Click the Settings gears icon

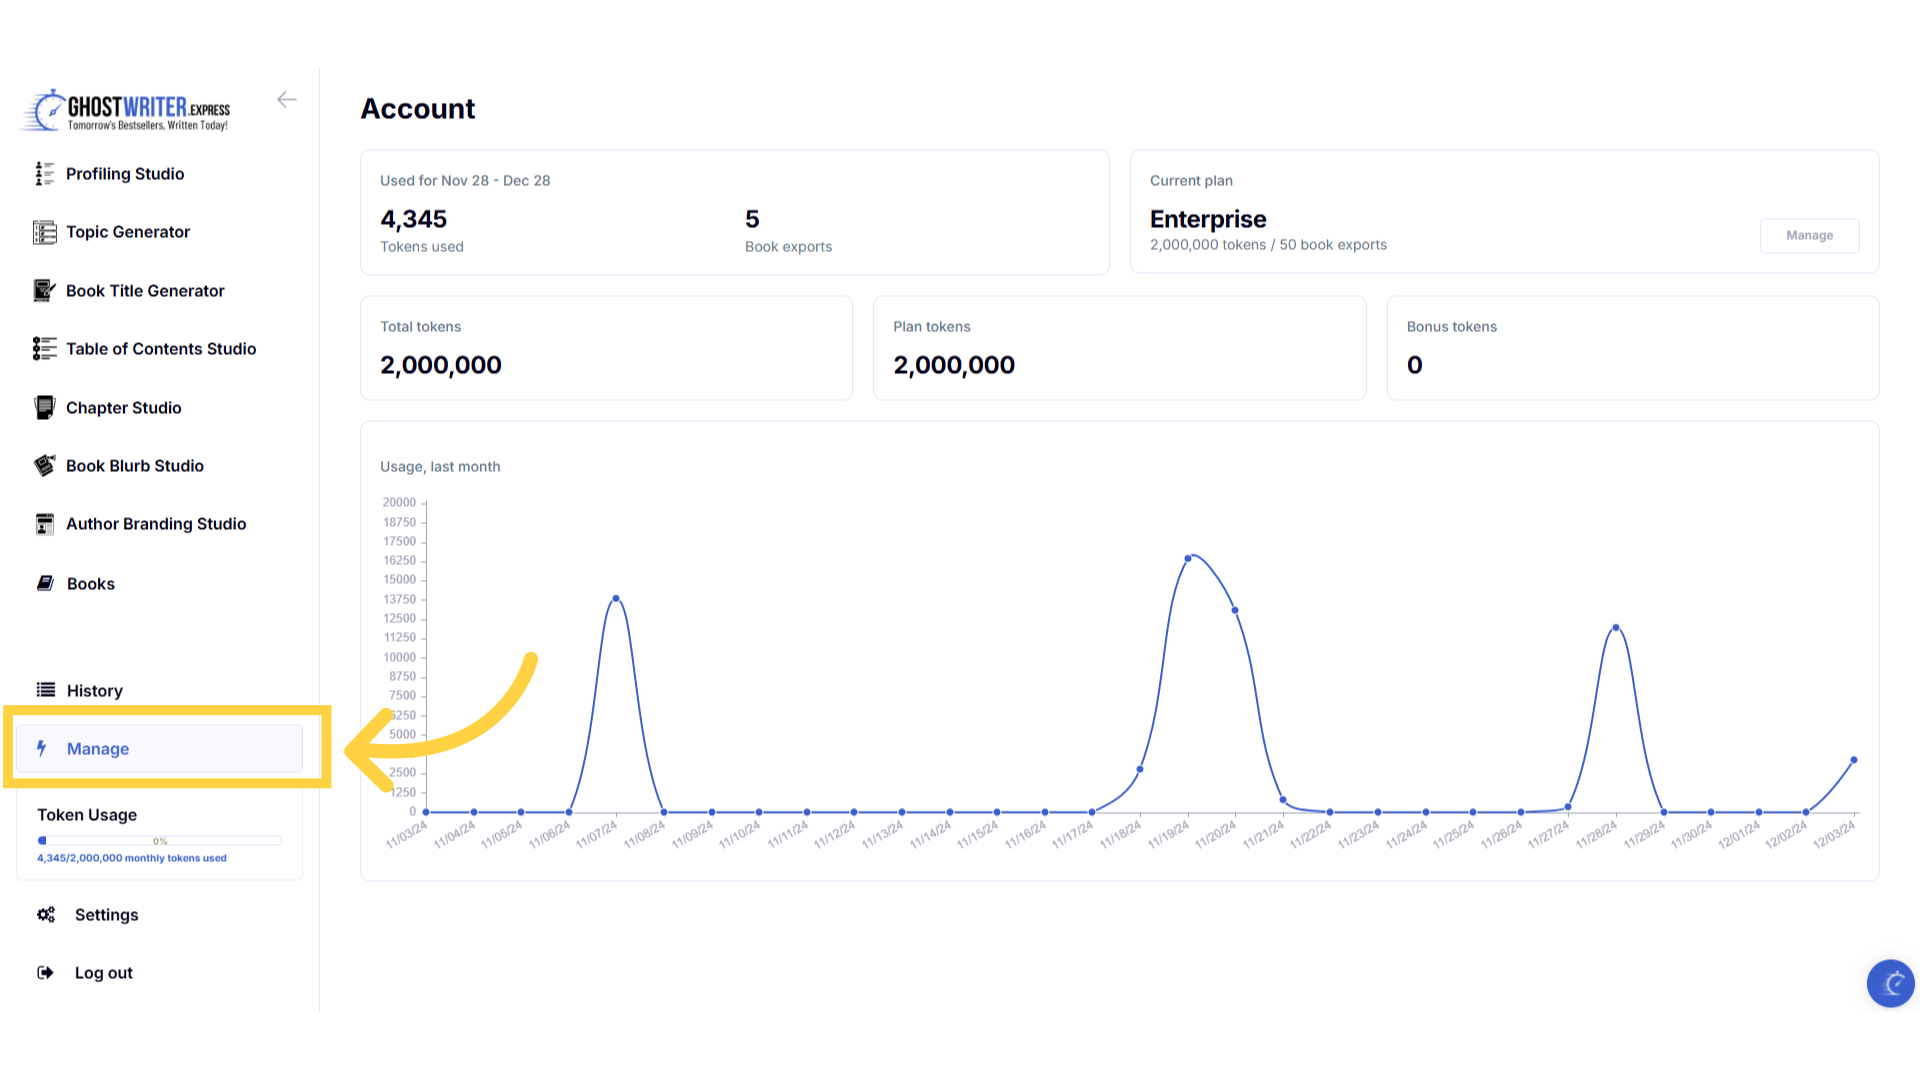click(46, 915)
